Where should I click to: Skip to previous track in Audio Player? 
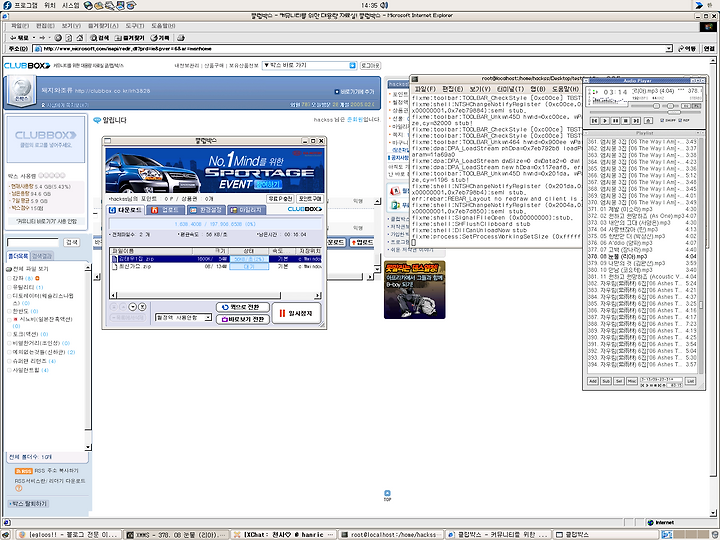[595, 121]
